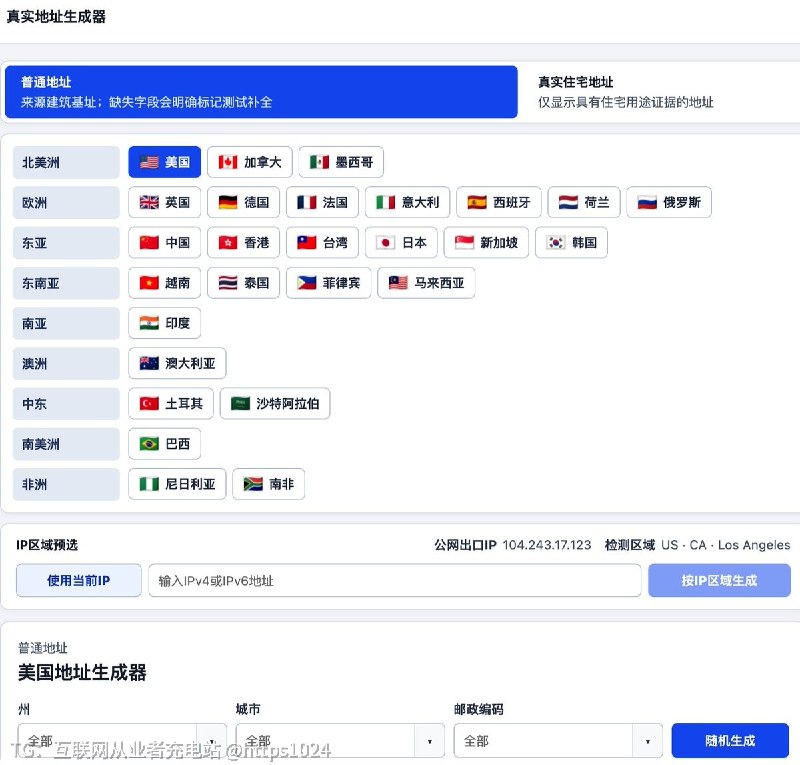800x765 pixels.
Task: Pick South Africa (南非) flag button
Action: pyautogui.click(x=268, y=484)
